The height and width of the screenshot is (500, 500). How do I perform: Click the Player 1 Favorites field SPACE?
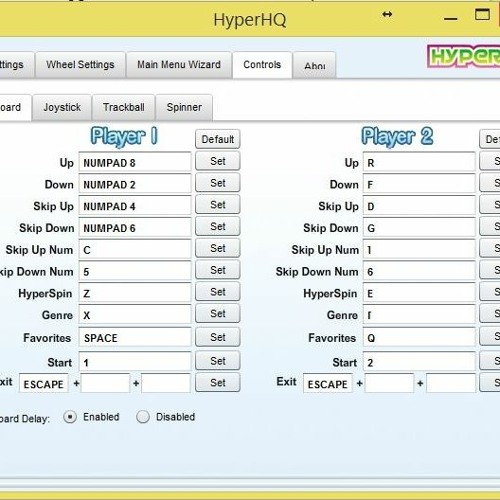pos(135,337)
